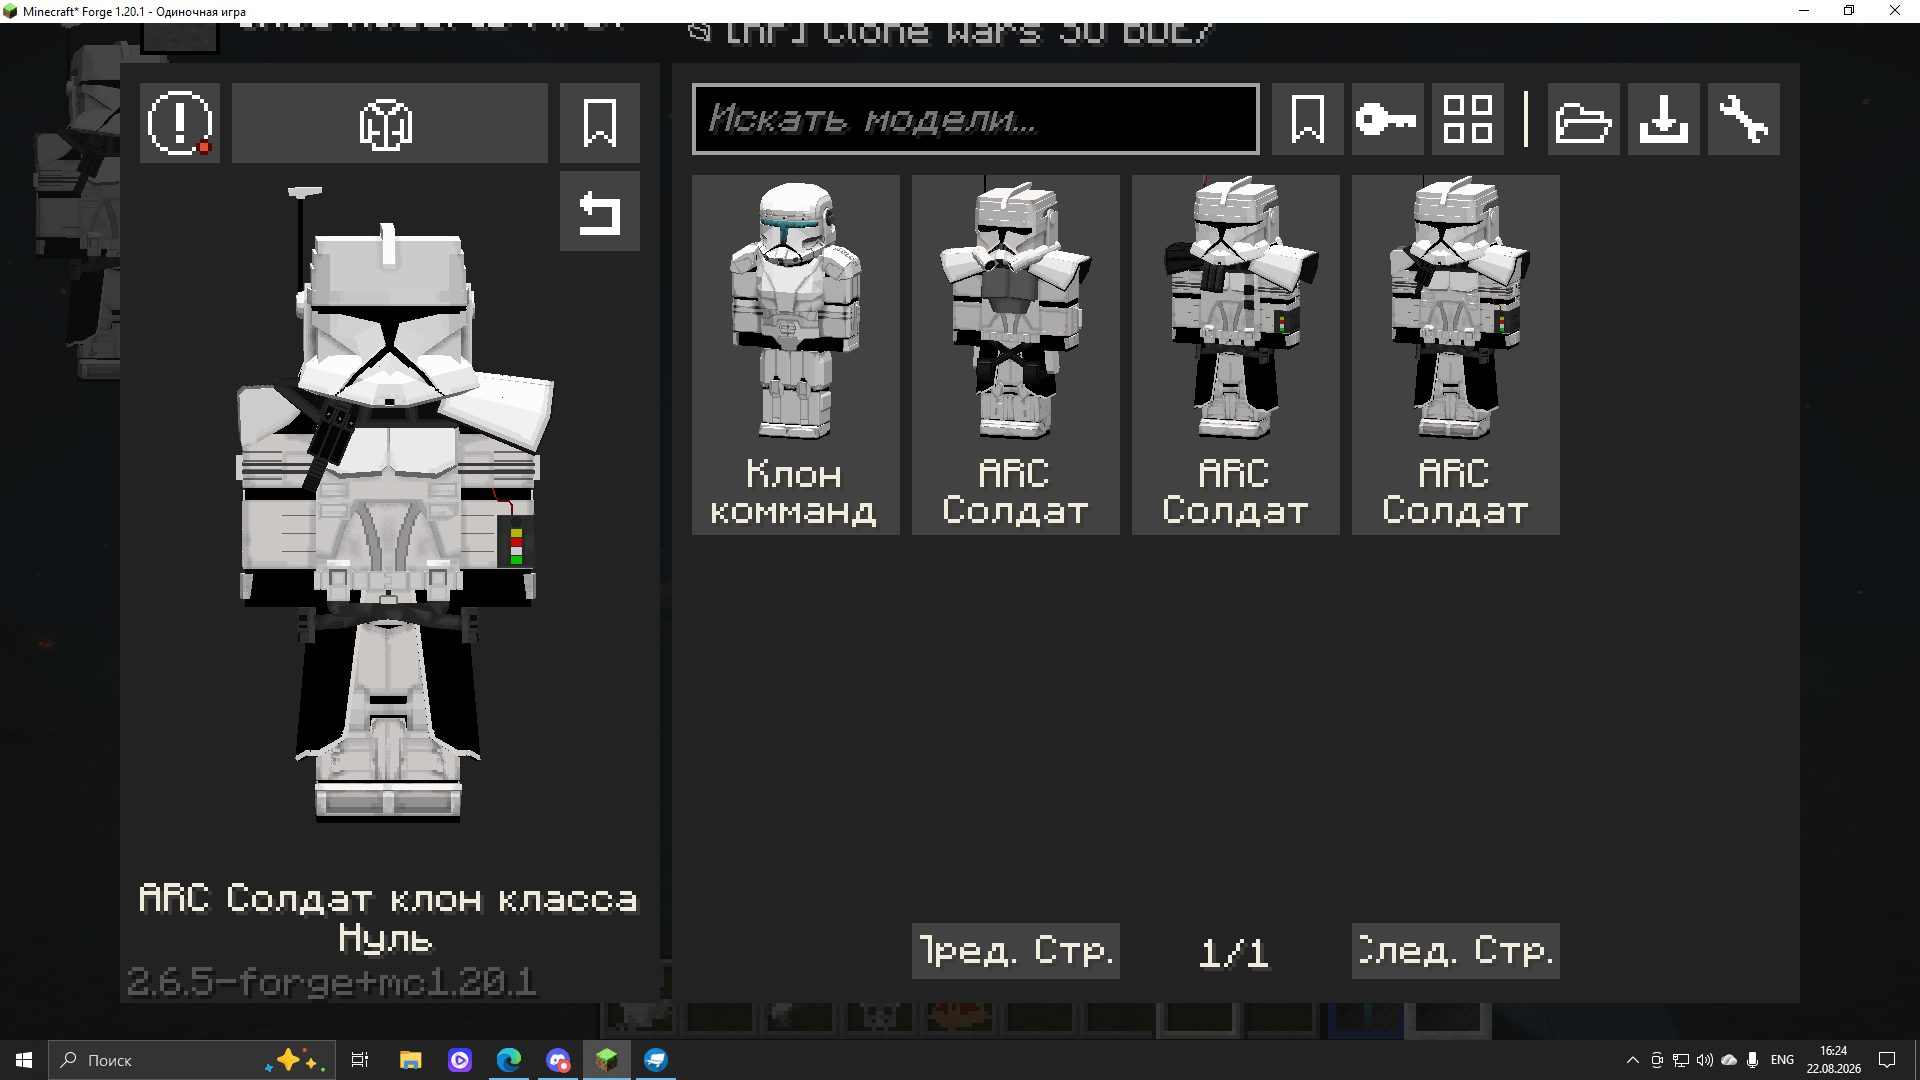
Task: Switch input language ENG indicator
Action: click(1782, 1060)
